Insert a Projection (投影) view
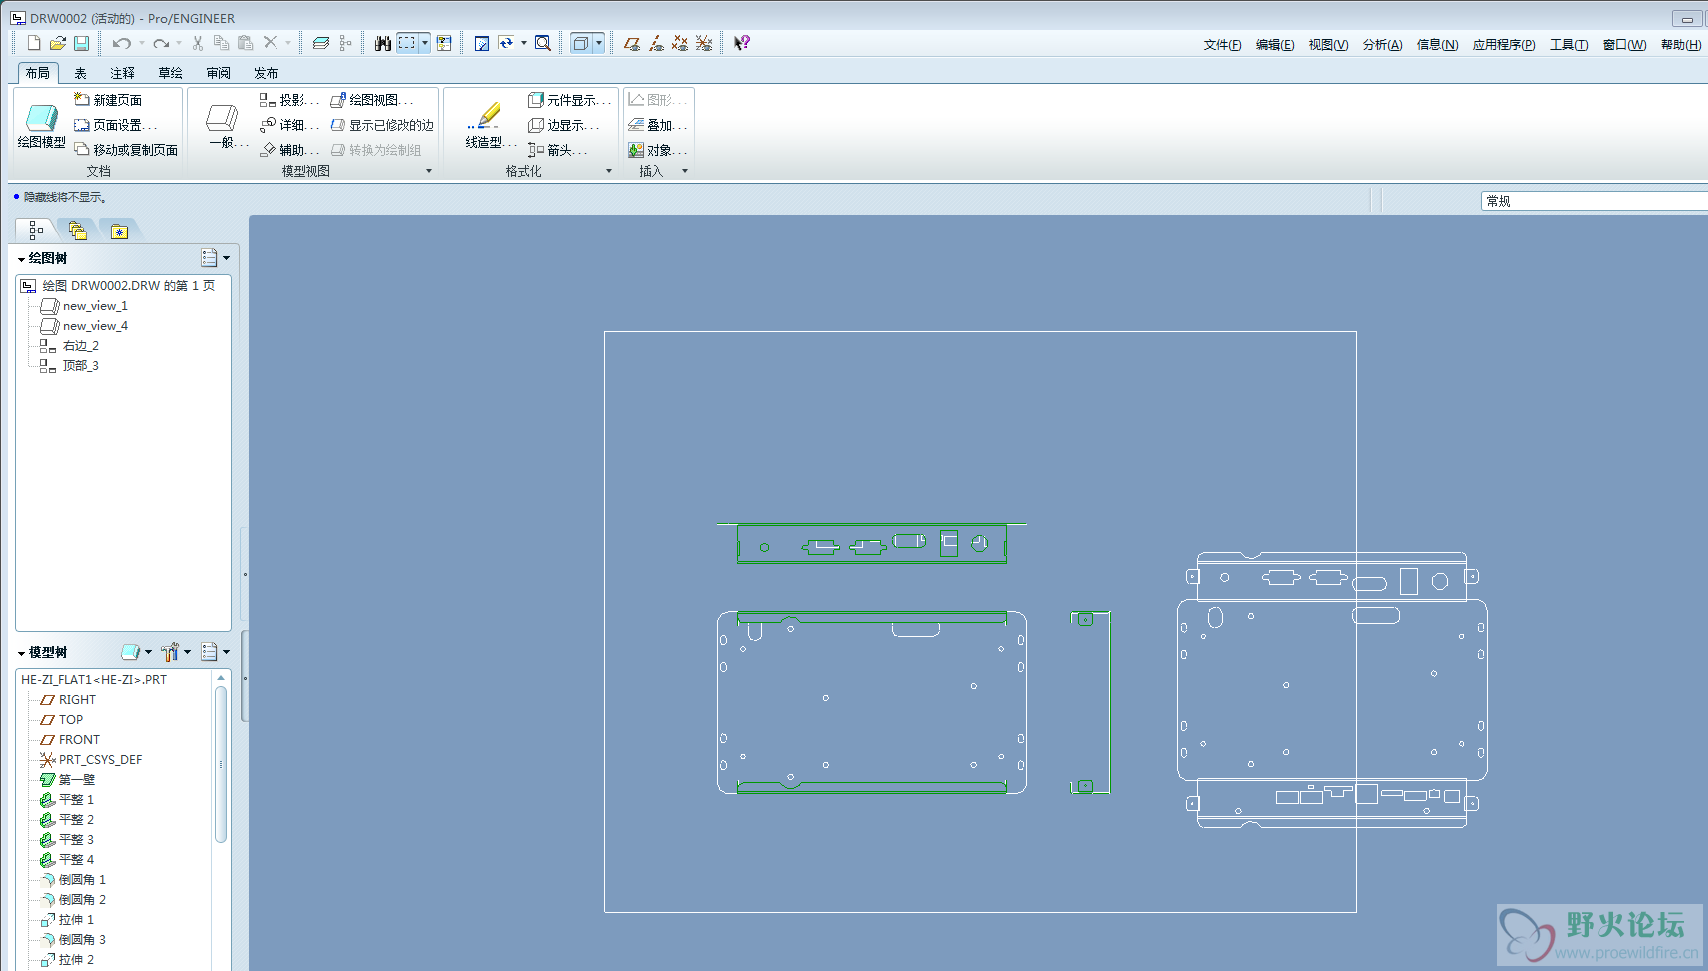1708x971 pixels. [289, 100]
